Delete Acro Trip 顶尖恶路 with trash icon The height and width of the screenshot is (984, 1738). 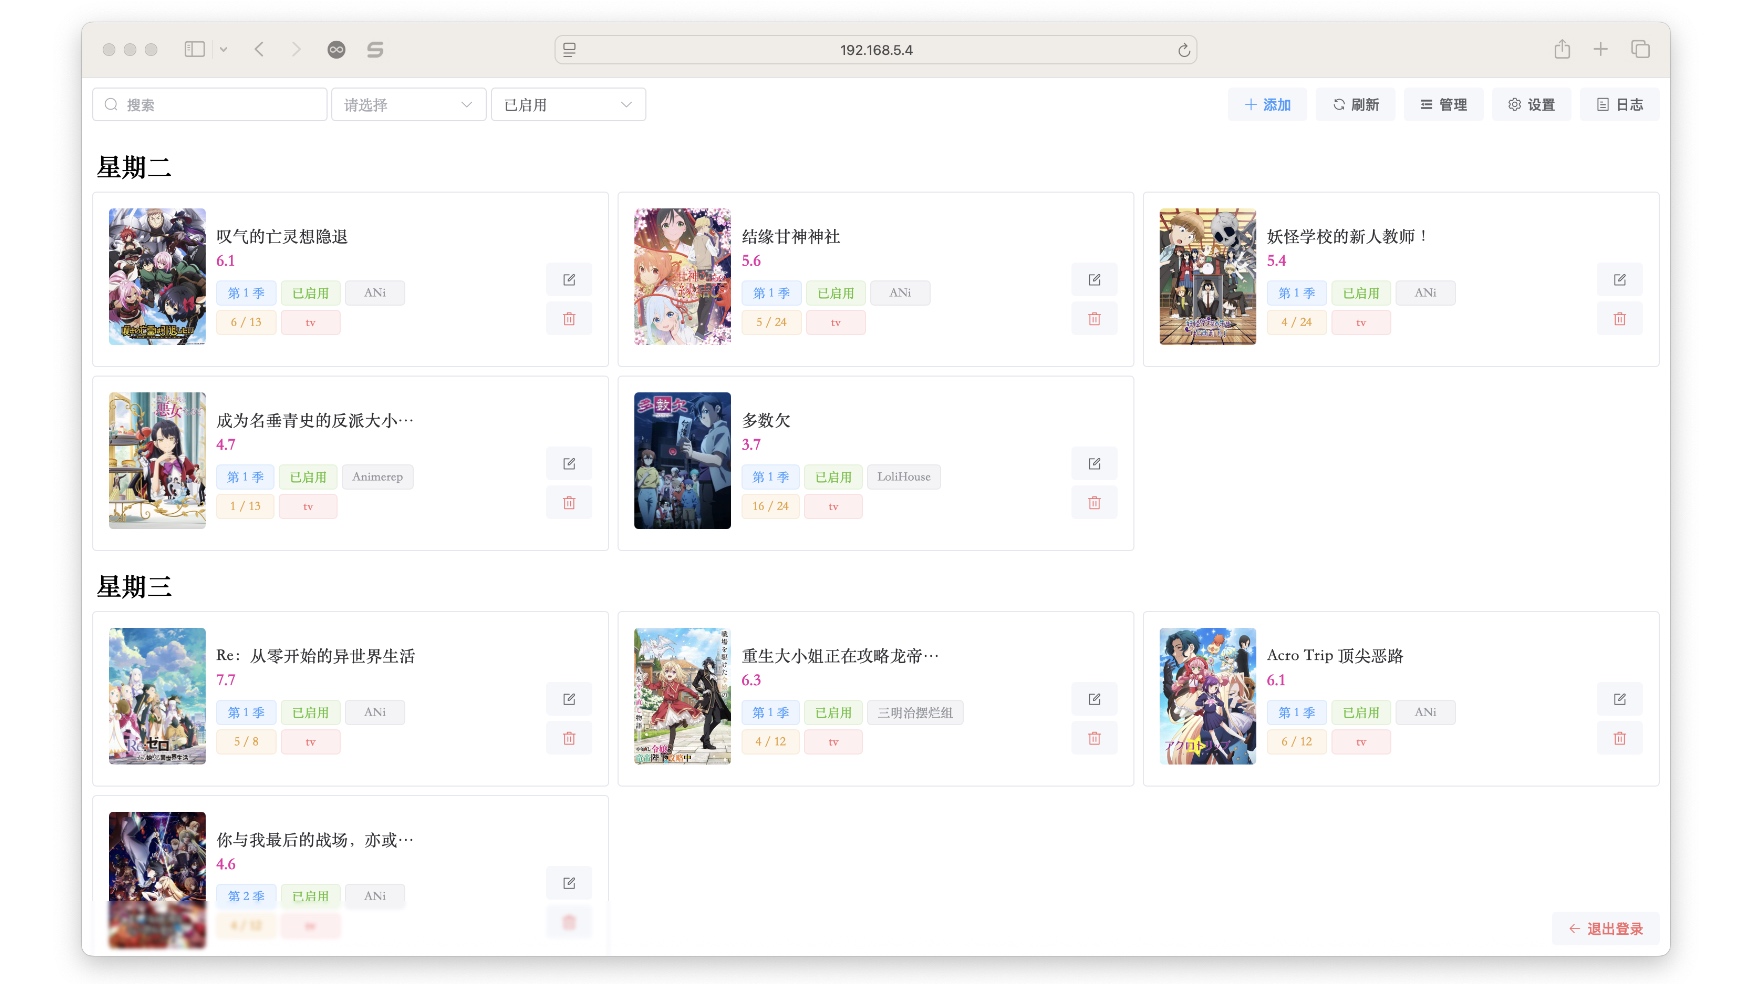pyautogui.click(x=1619, y=739)
